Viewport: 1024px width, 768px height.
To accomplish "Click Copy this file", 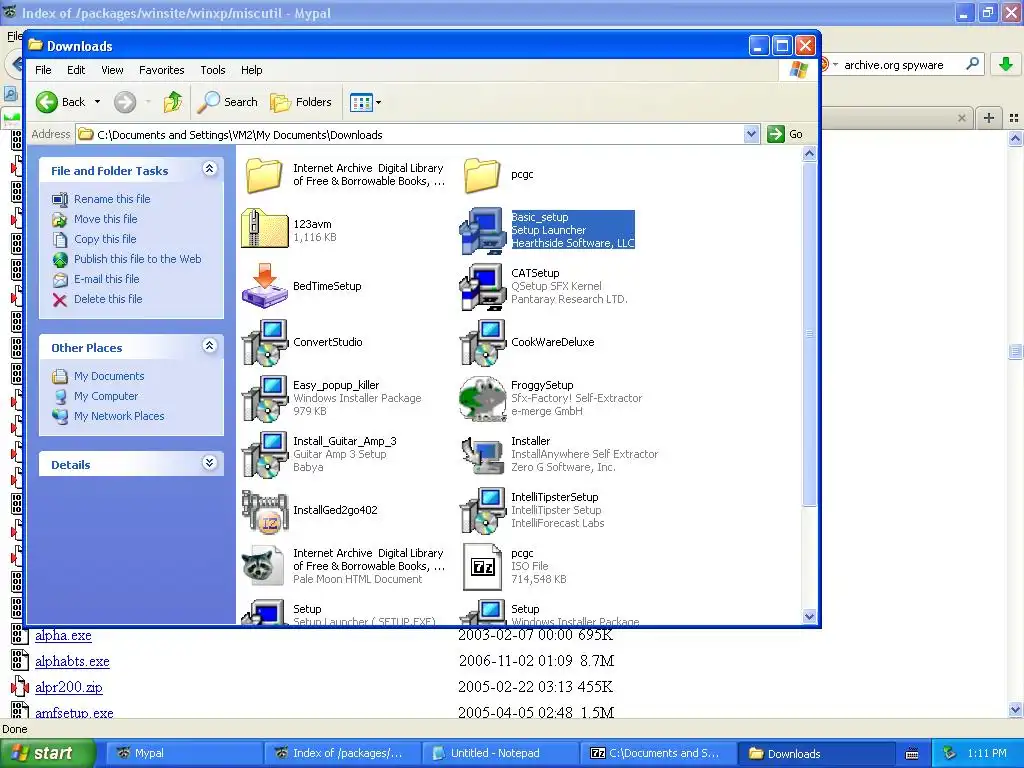I will (x=104, y=239).
